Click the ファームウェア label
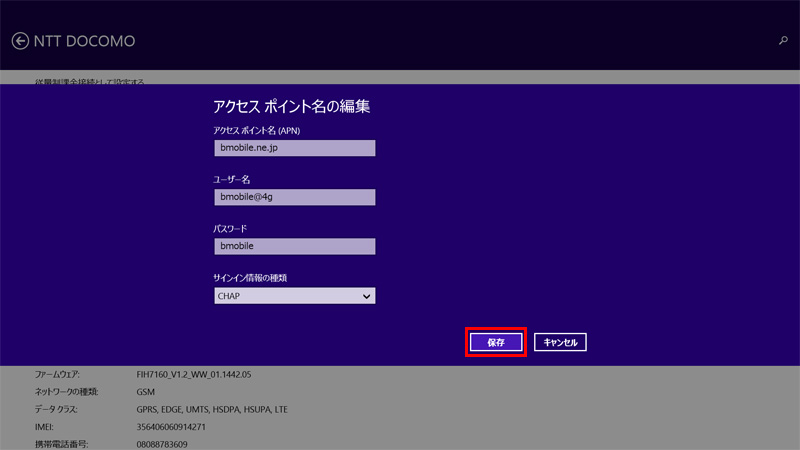This screenshot has width=800, height=450. [x=57, y=374]
